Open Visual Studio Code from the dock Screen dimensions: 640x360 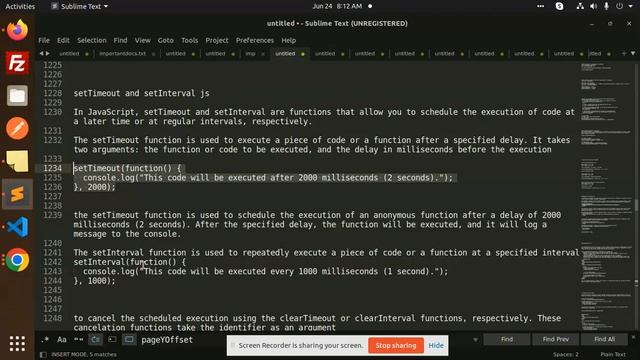(x=17, y=227)
